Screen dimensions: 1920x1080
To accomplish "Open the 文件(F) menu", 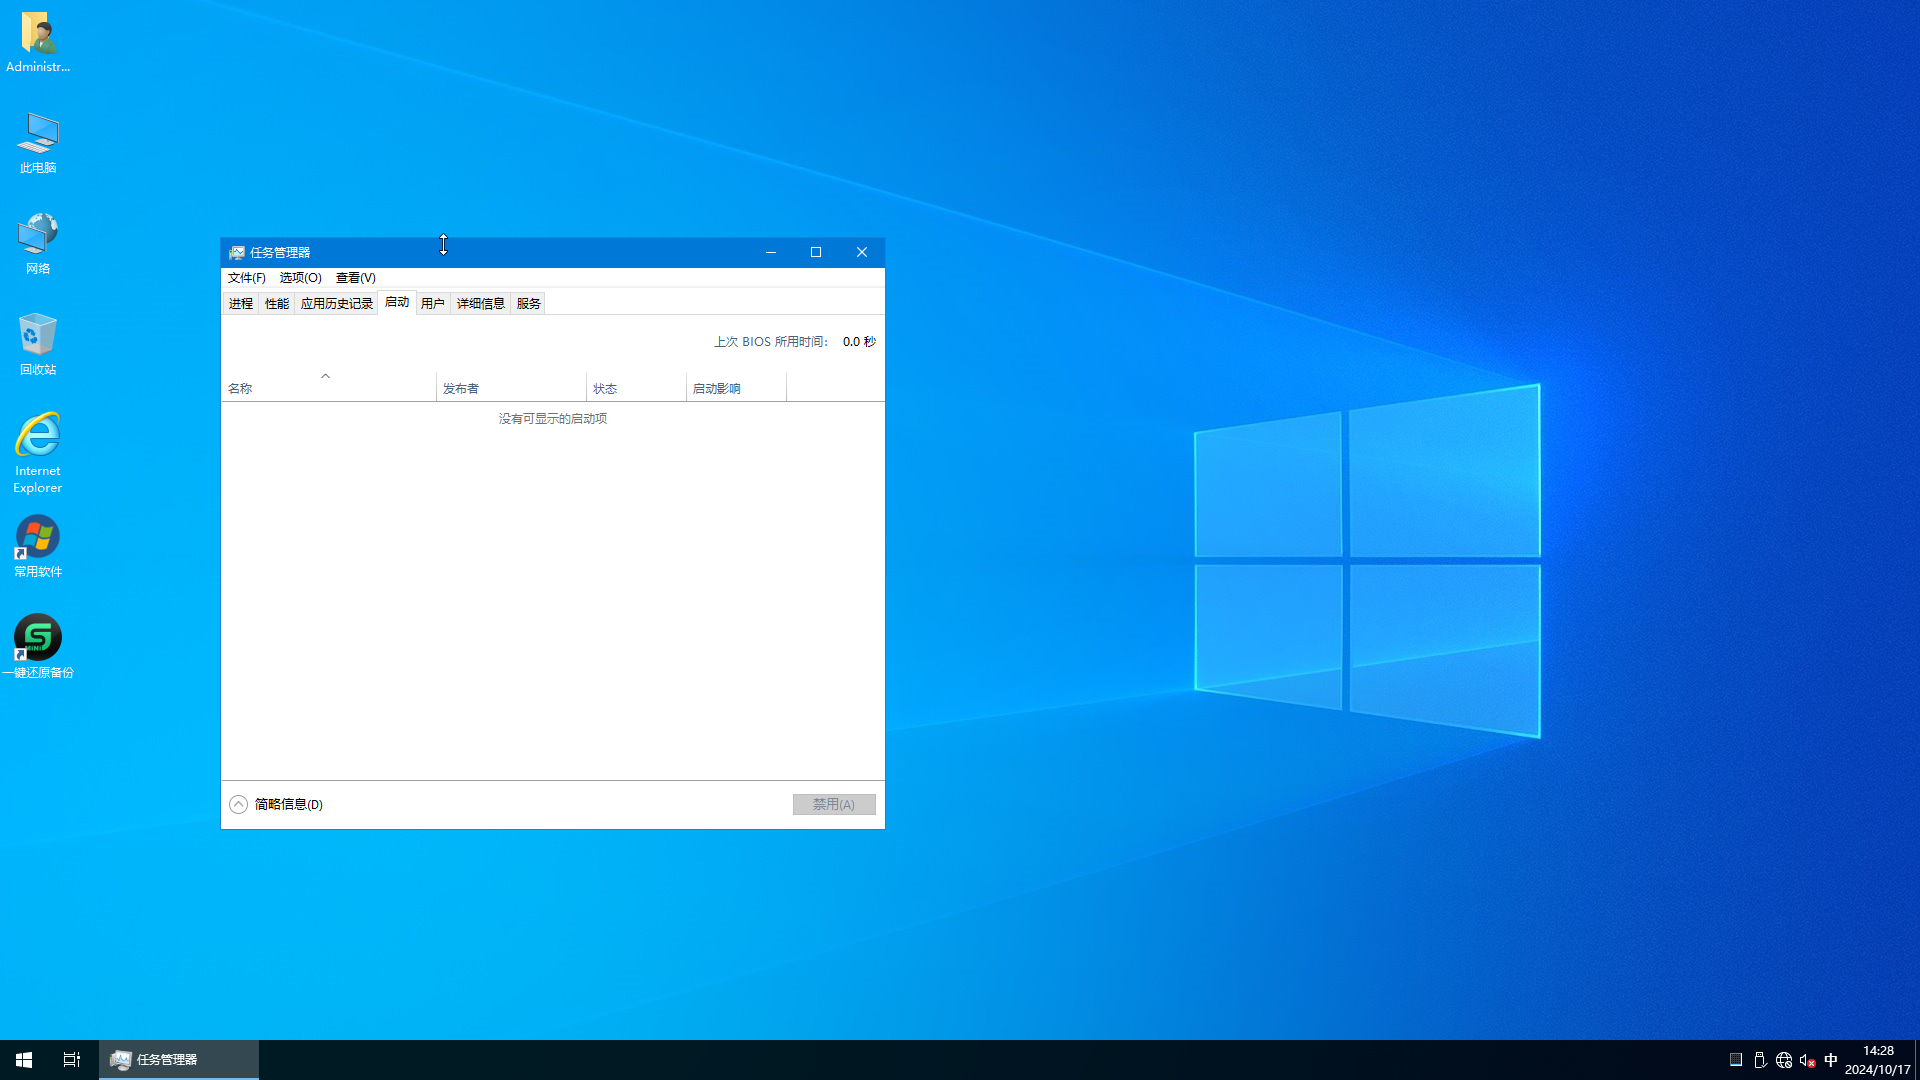I will click(x=247, y=278).
